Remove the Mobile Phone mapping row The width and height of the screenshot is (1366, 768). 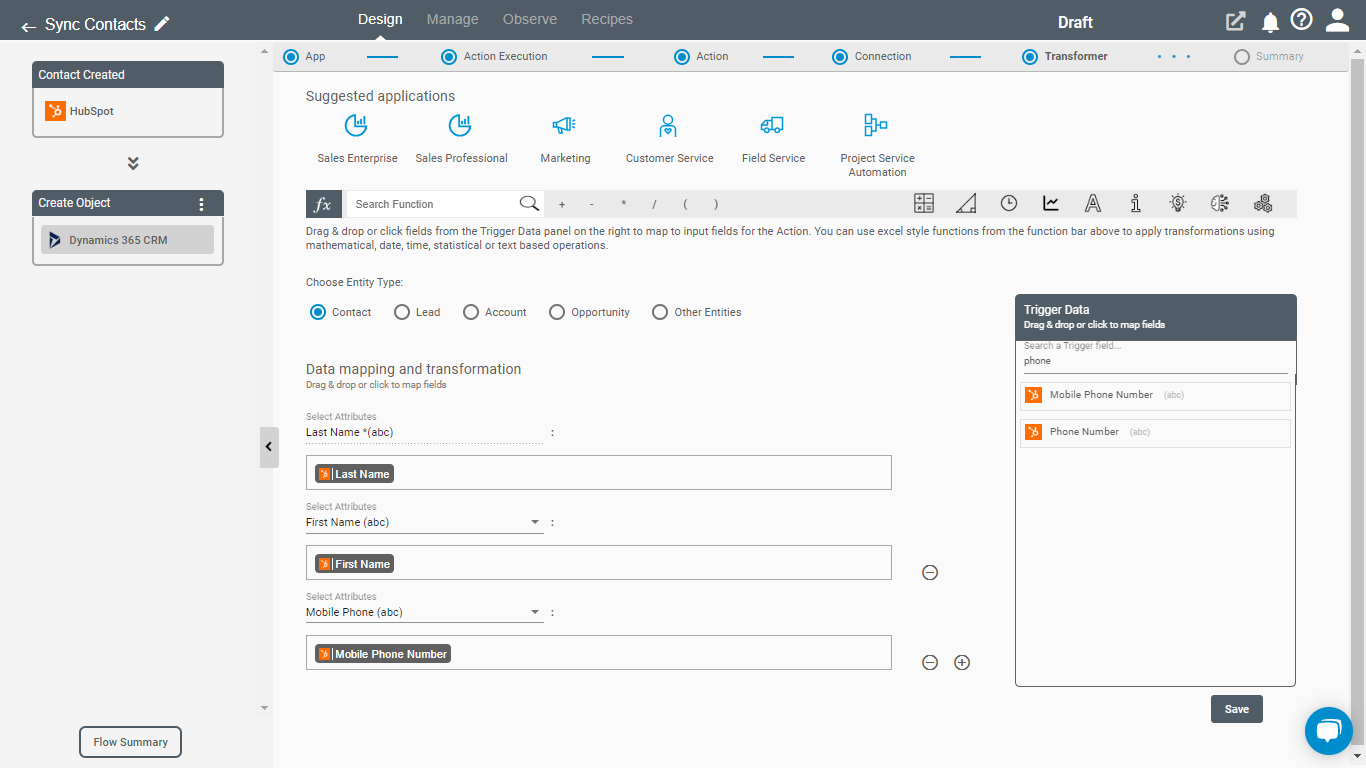[930, 663]
